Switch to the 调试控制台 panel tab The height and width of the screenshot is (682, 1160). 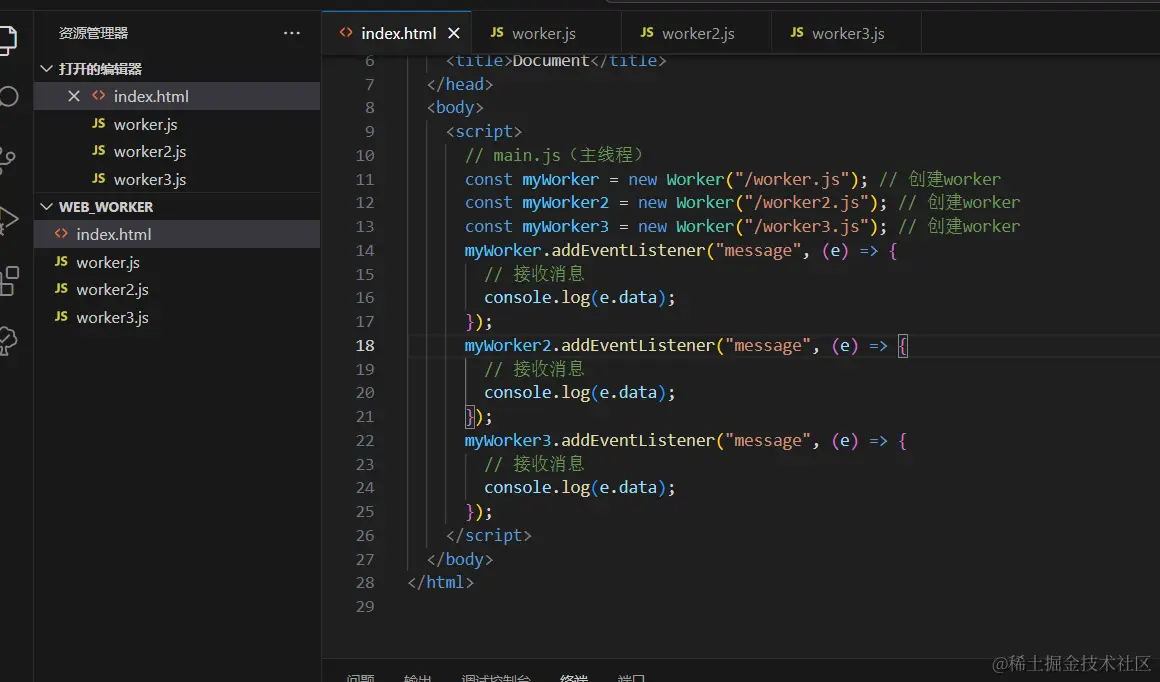[x=496, y=678]
